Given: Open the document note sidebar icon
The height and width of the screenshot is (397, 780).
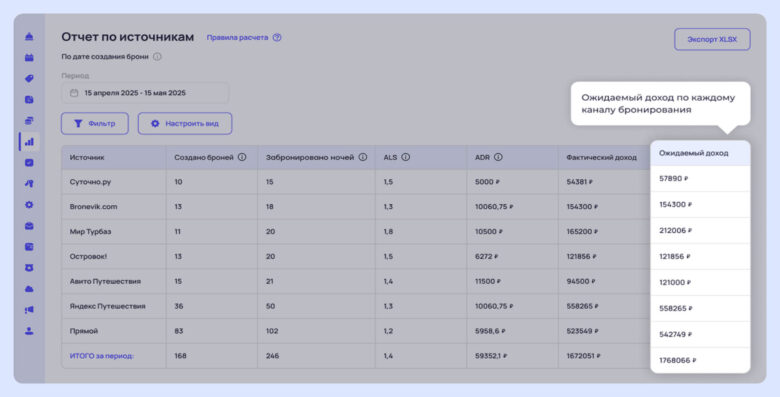Looking at the screenshot, I should 29,99.
